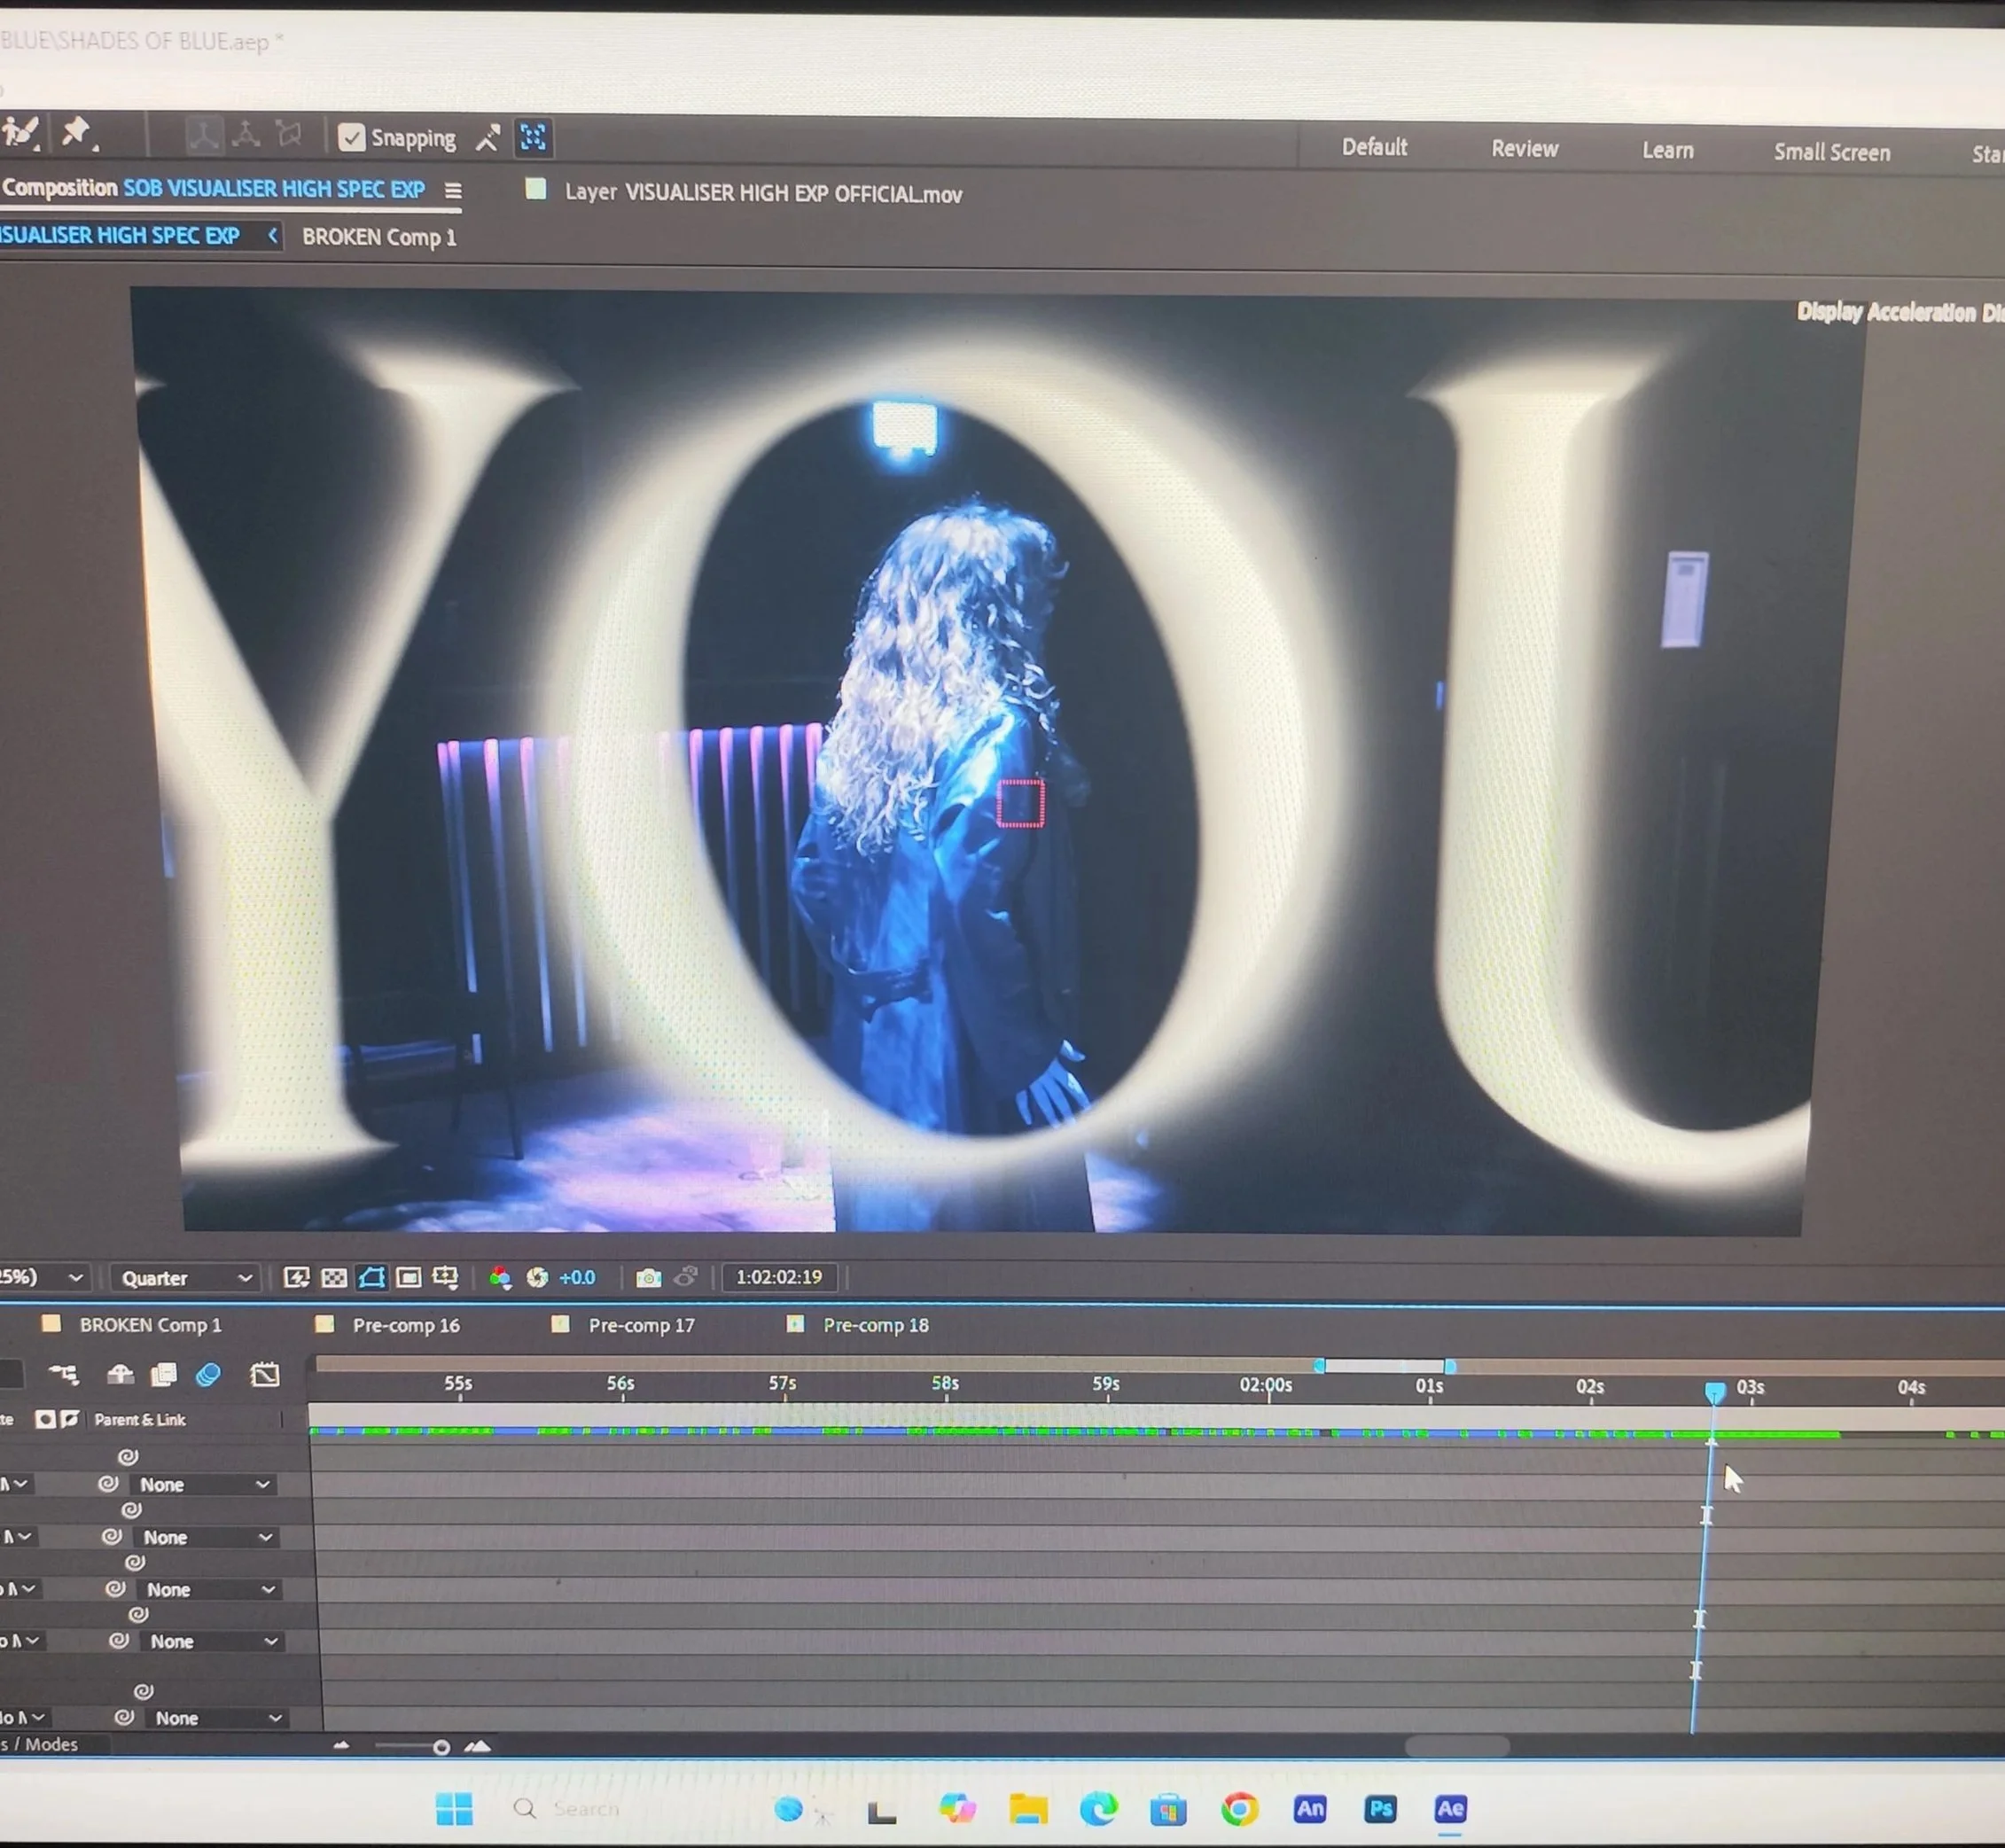Take a snapshot with camera icon

(x=648, y=1278)
